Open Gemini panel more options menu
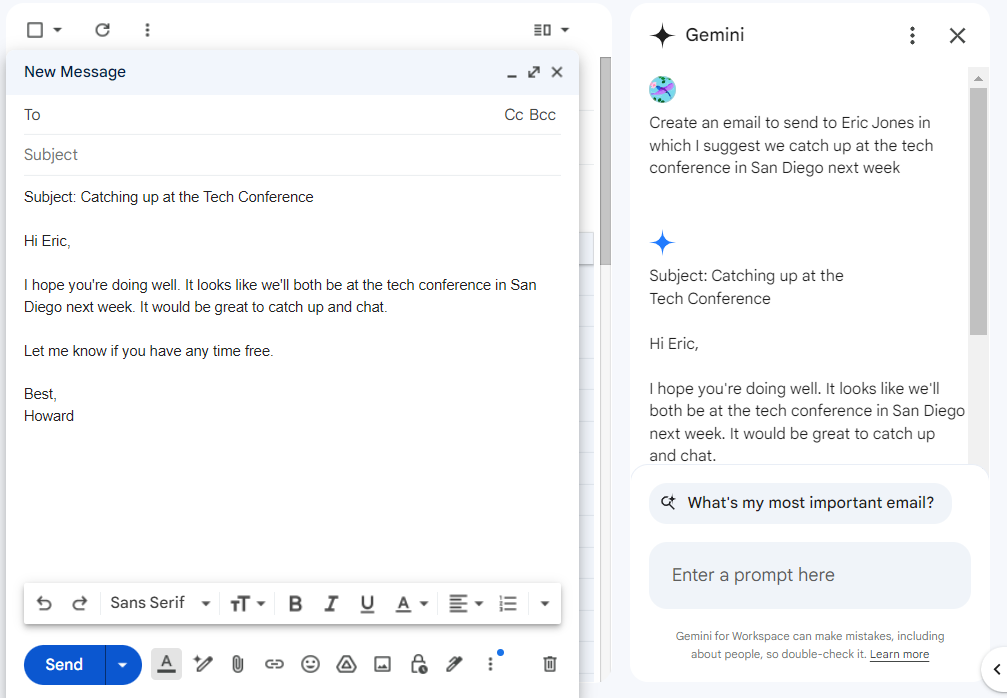The height and width of the screenshot is (698, 1007). pos(911,36)
